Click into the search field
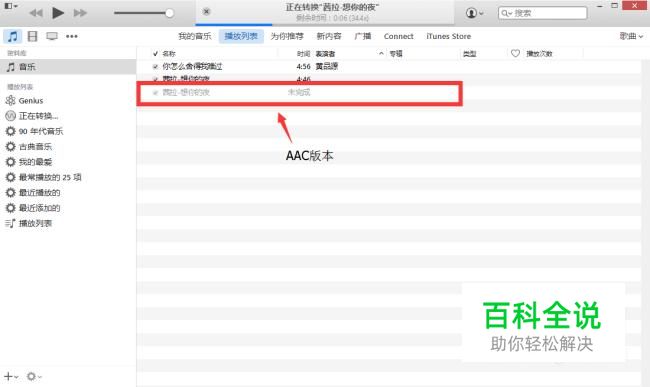 coord(543,13)
